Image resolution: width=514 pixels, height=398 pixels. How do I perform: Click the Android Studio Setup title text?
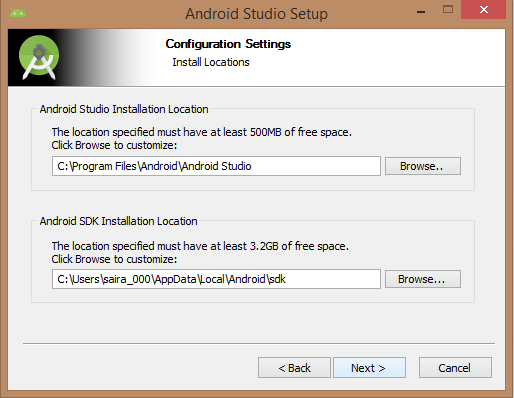(256, 14)
